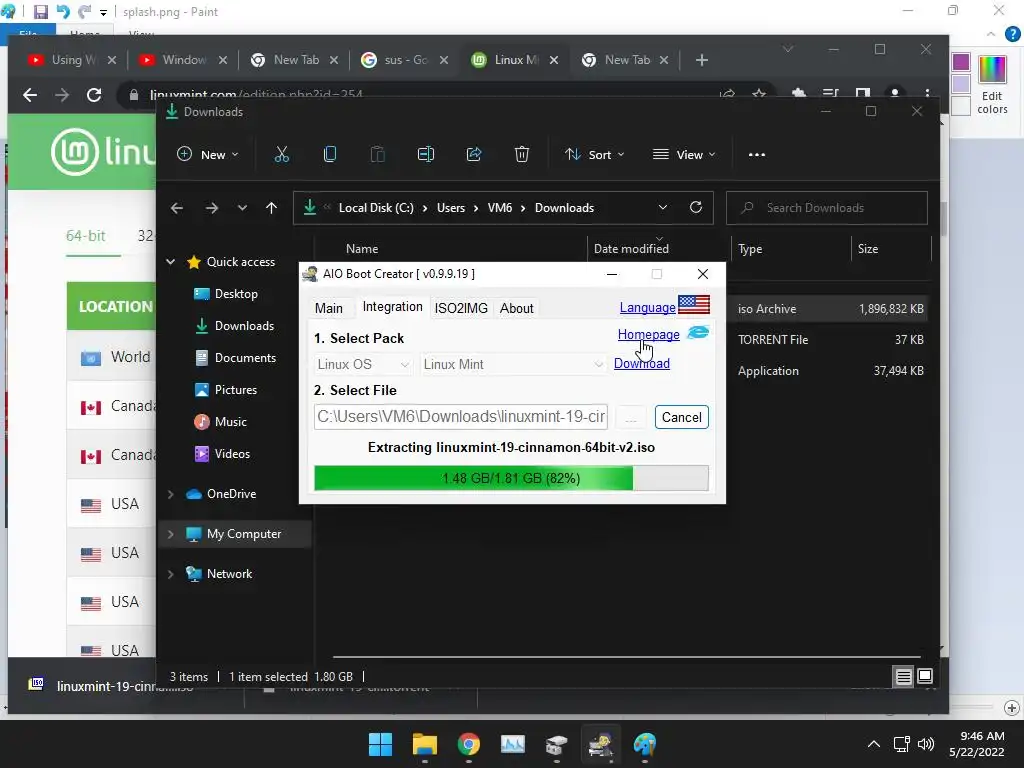Screen dimensions: 1024x768
Task: Click Copy icon in Explorer toolbar
Action: click(x=330, y=155)
